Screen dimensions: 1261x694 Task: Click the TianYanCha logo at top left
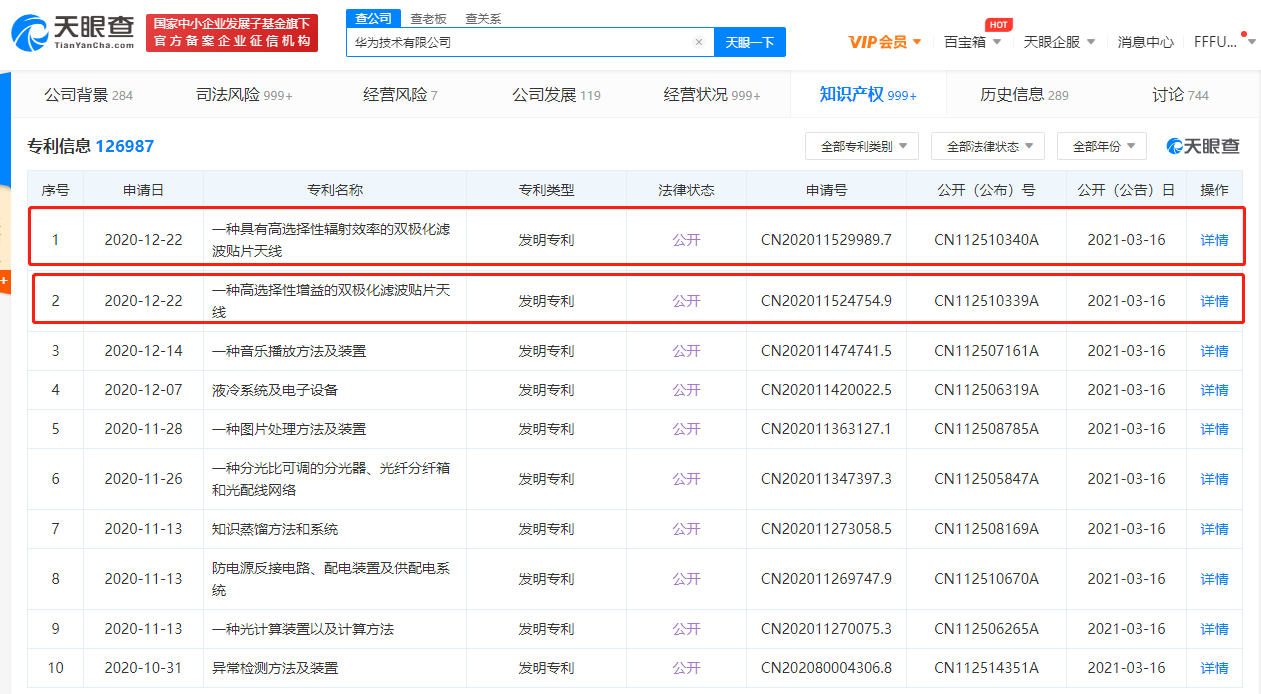click(72, 33)
